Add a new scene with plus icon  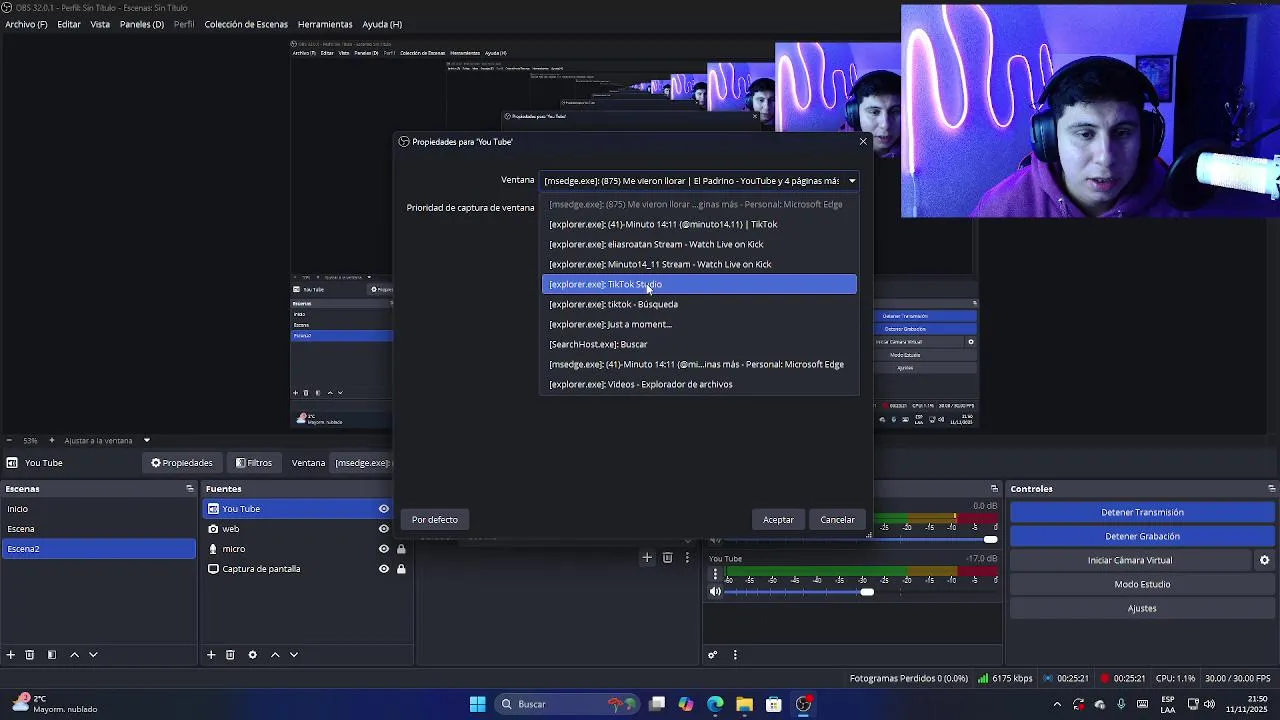pyautogui.click(x=10, y=655)
